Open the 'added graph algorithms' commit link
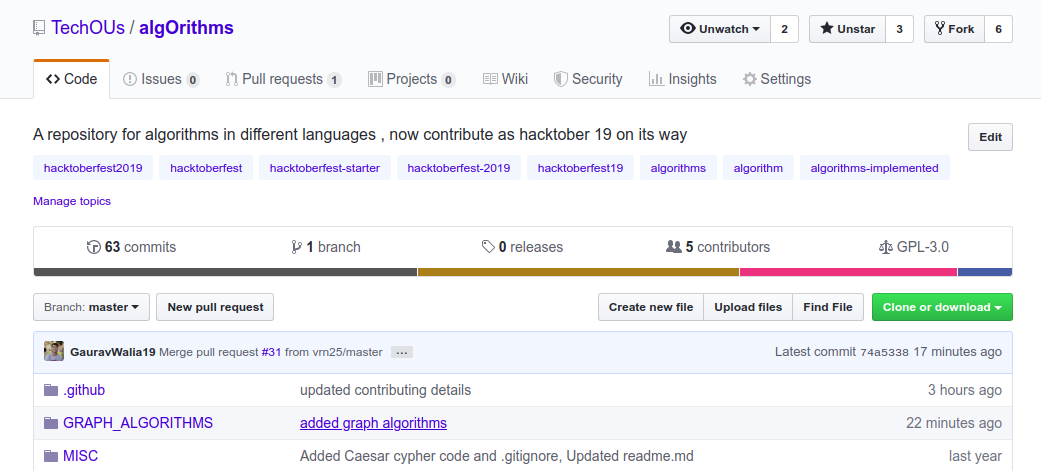 click(x=373, y=423)
